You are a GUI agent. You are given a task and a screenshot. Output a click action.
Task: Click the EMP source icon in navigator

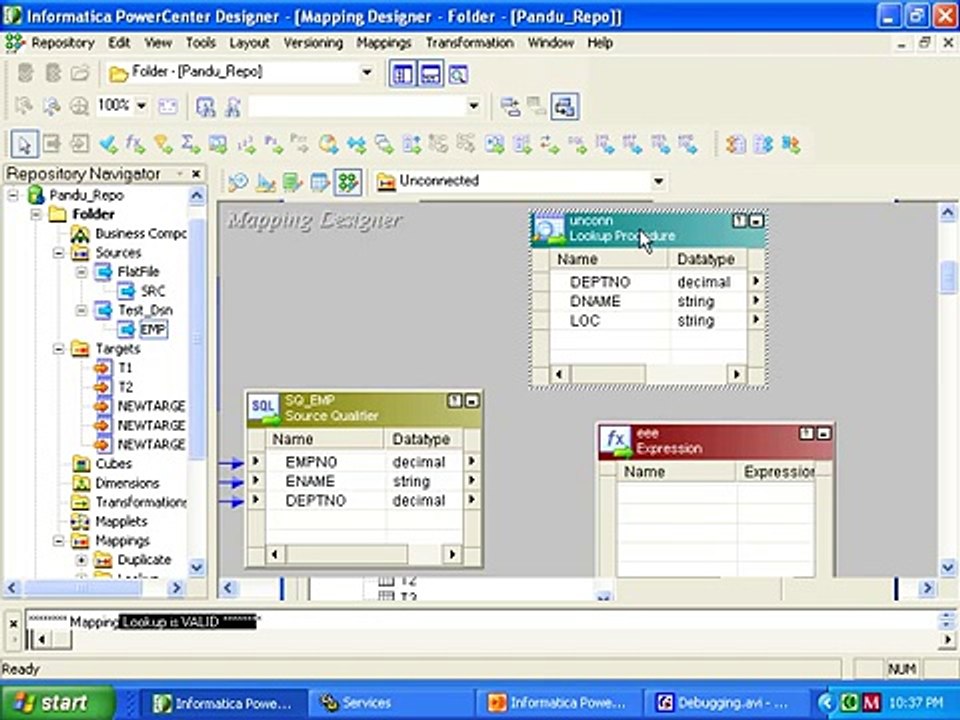tap(126, 329)
